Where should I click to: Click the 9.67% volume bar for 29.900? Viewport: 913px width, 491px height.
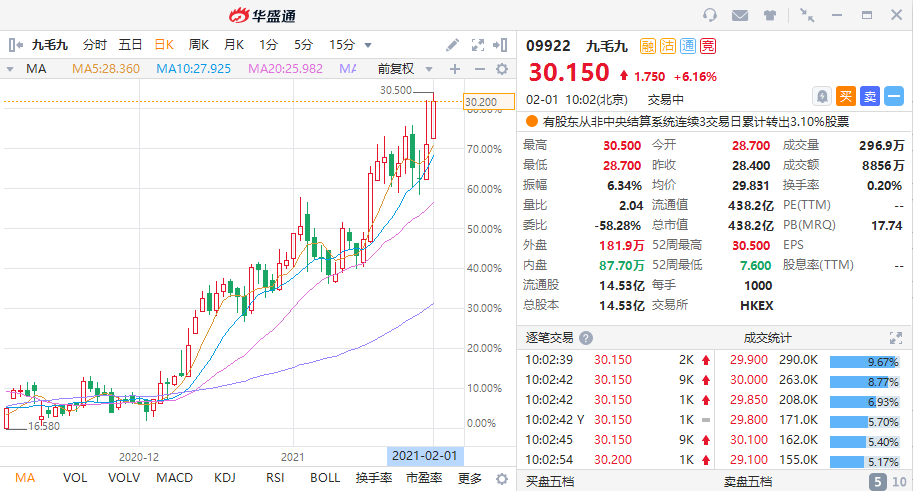[864, 362]
